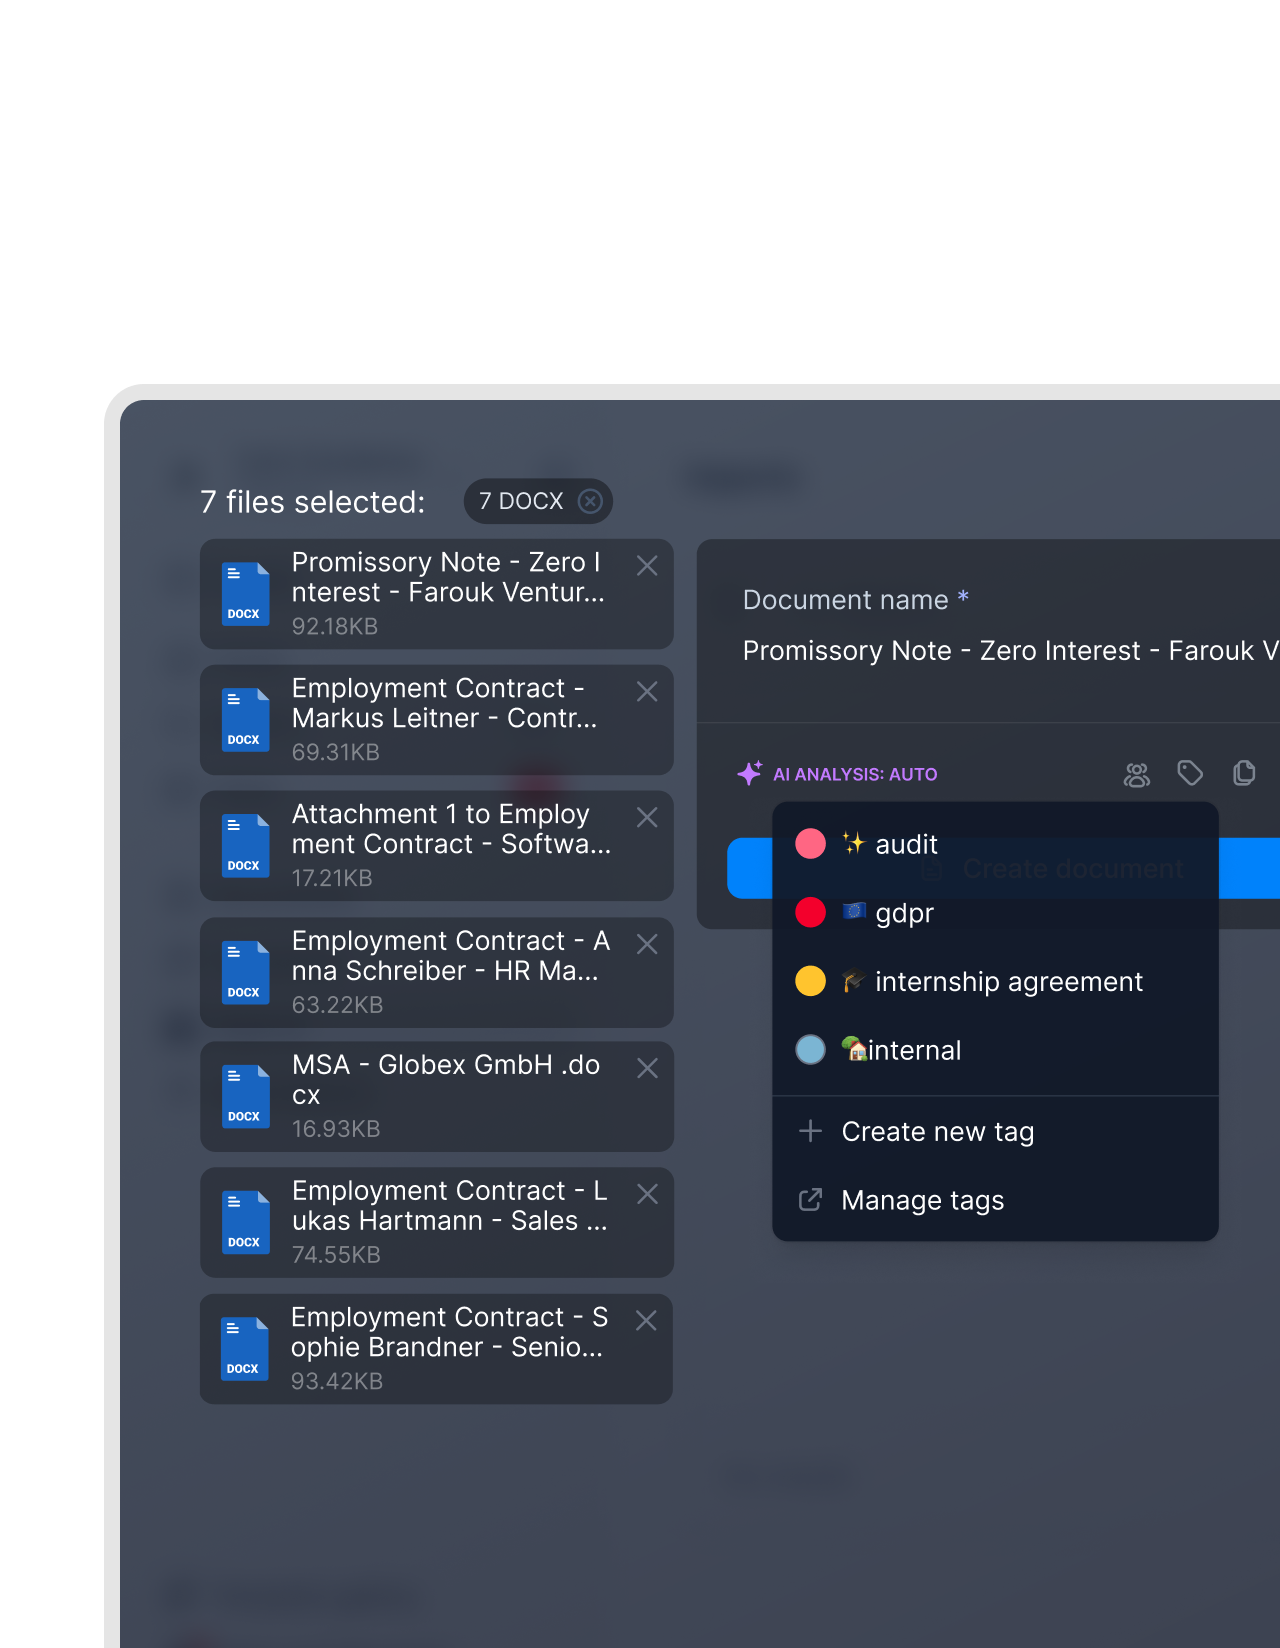The width and height of the screenshot is (1280, 1648).
Task: Click DOCX icon of Markus Leitner contract
Action: point(245,720)
